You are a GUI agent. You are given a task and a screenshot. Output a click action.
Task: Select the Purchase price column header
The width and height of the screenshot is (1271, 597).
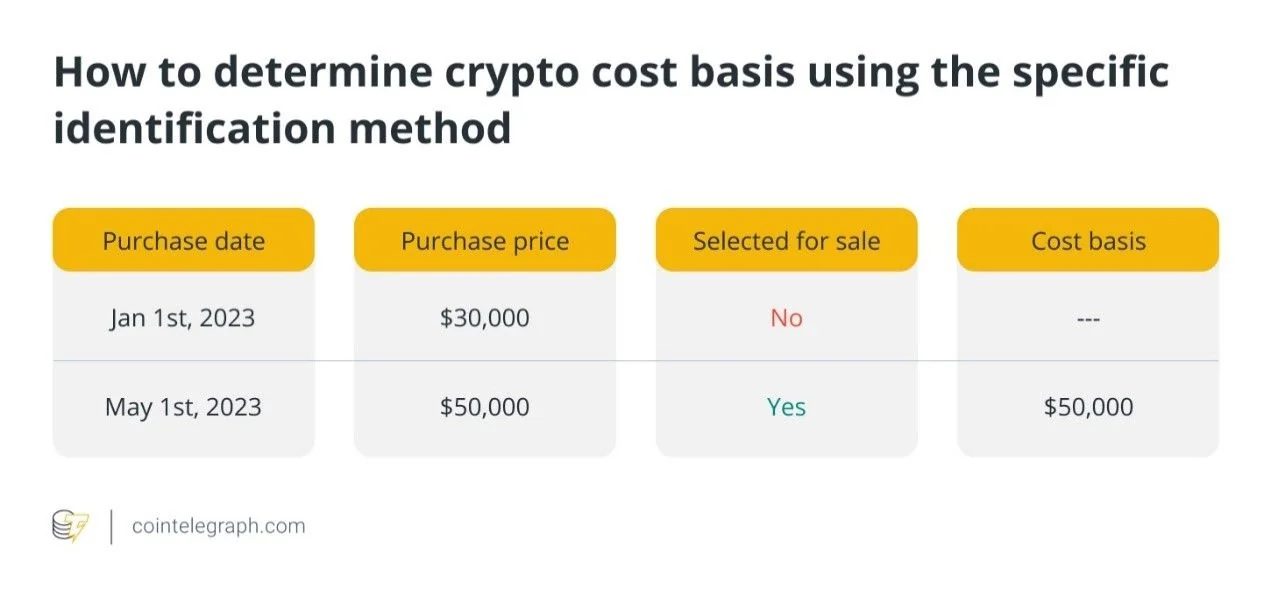(485, 240)
